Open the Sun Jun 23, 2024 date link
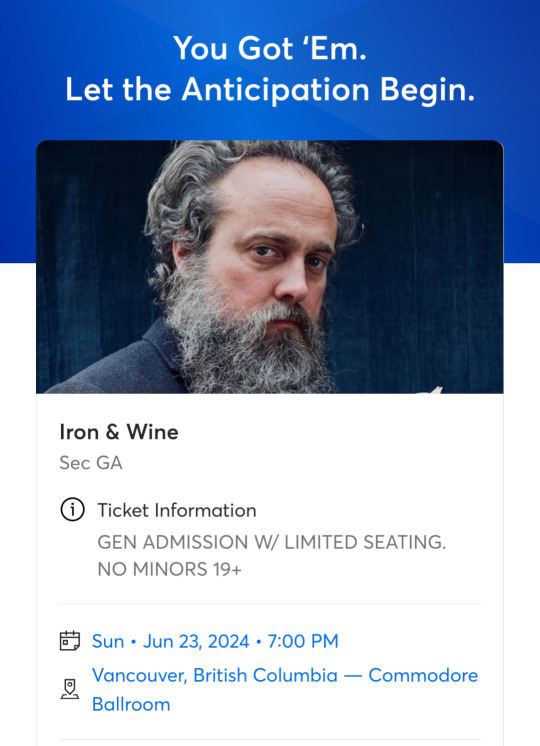 point(215,641)
